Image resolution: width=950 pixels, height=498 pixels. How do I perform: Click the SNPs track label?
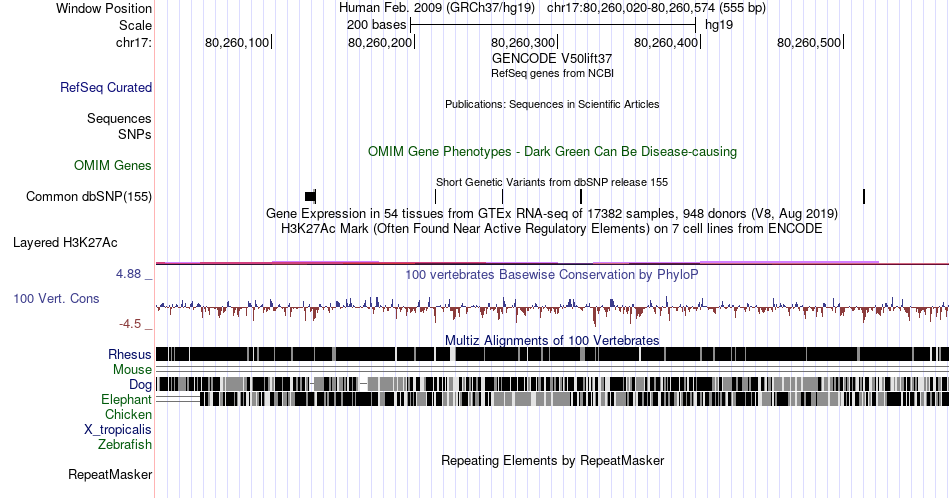pyautogui.click(x=135, y=134)
